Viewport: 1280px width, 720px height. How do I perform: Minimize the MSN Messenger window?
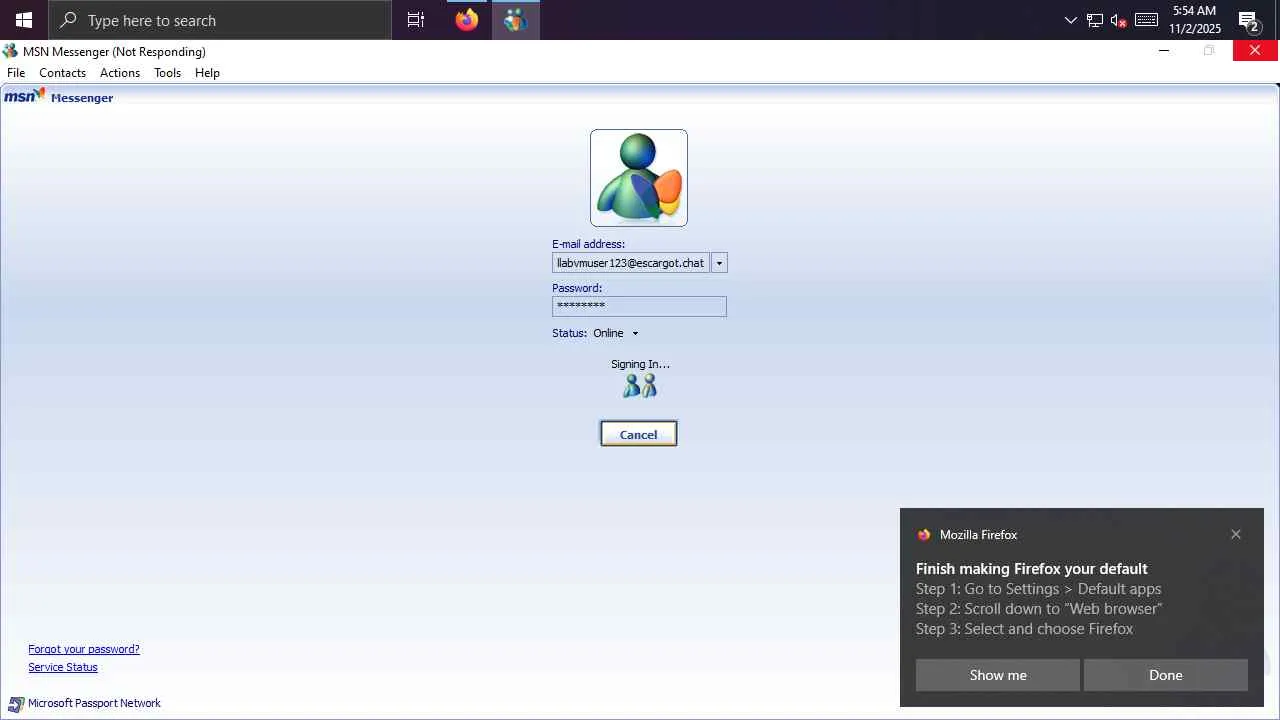[1164, 51]
